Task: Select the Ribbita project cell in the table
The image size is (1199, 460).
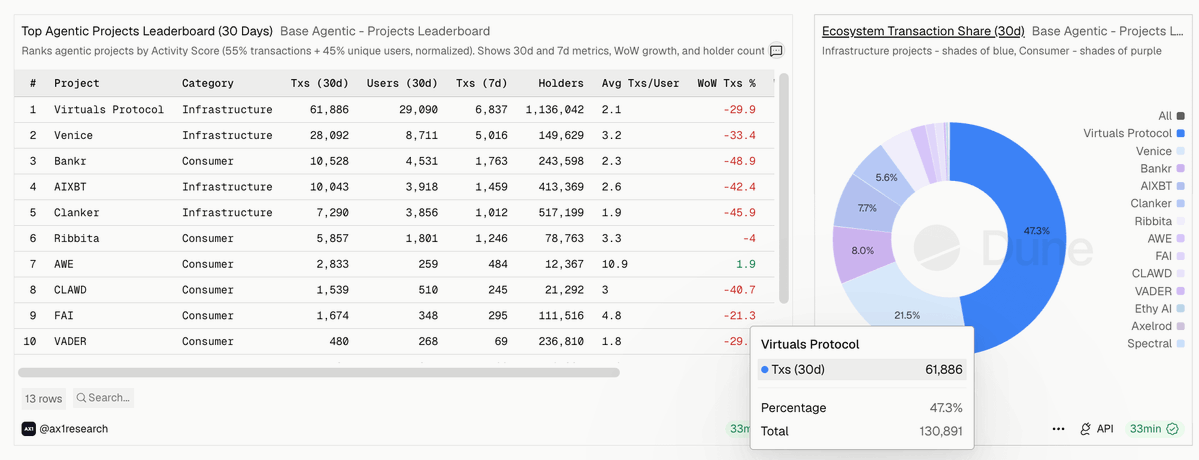Action: click(x=76, y=238)
